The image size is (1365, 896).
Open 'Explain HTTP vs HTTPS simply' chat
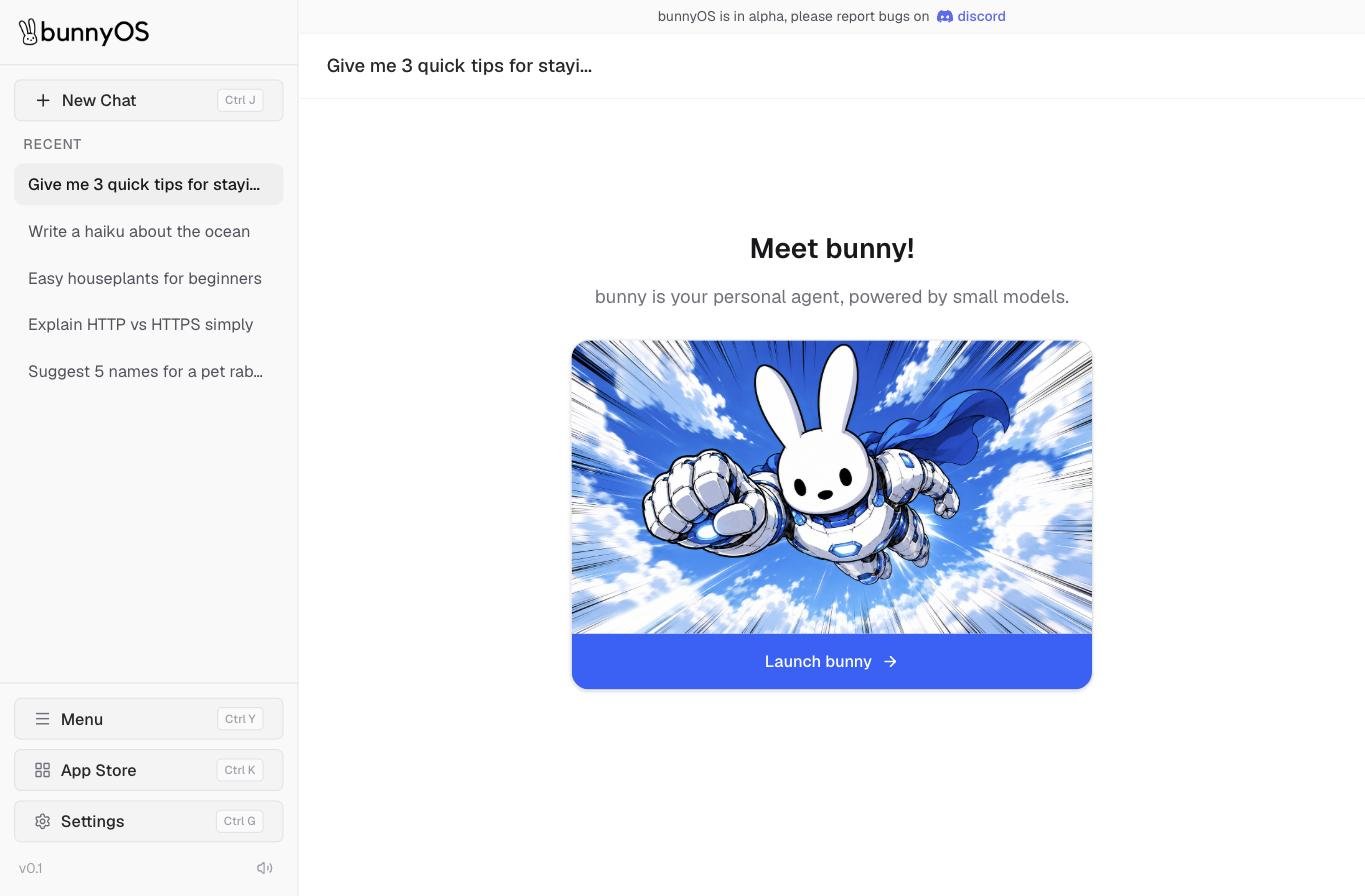point(149,324)
